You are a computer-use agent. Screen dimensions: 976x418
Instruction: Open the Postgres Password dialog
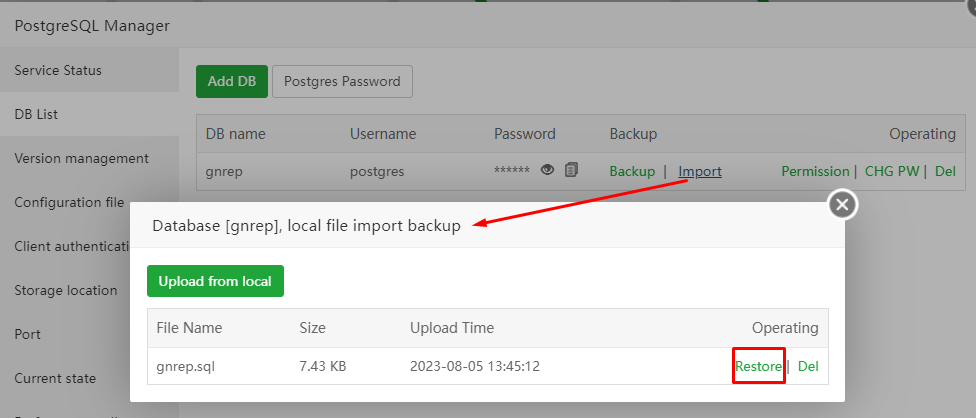(x=342, y=82)
